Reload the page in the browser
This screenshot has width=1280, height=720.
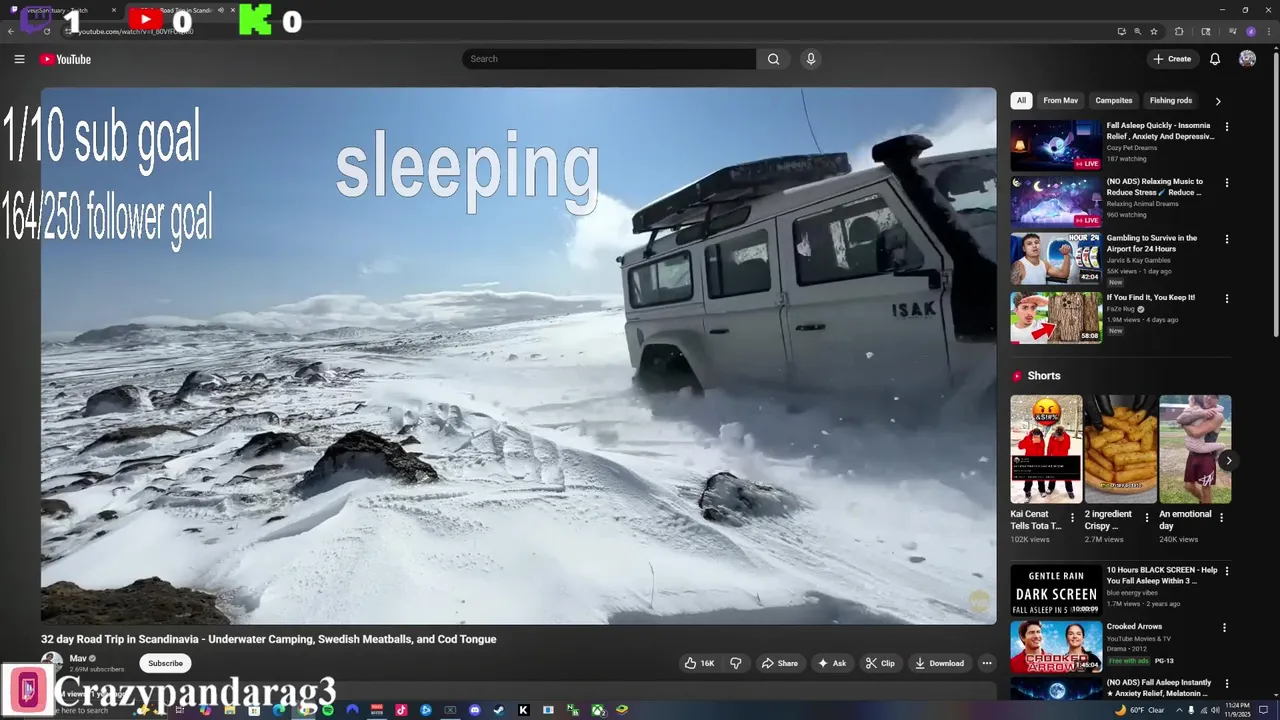(47, 31)
